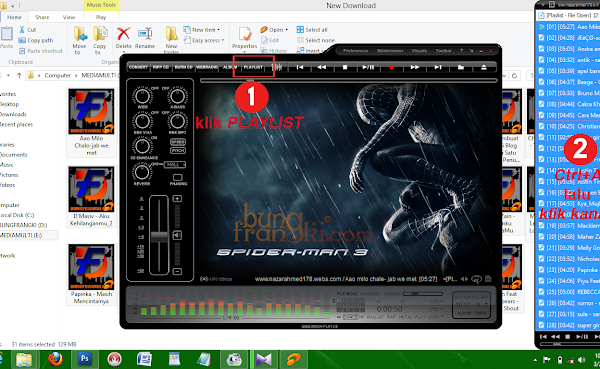Click the REVERB knob
This screenshot has width=600, height=369.
142,172
